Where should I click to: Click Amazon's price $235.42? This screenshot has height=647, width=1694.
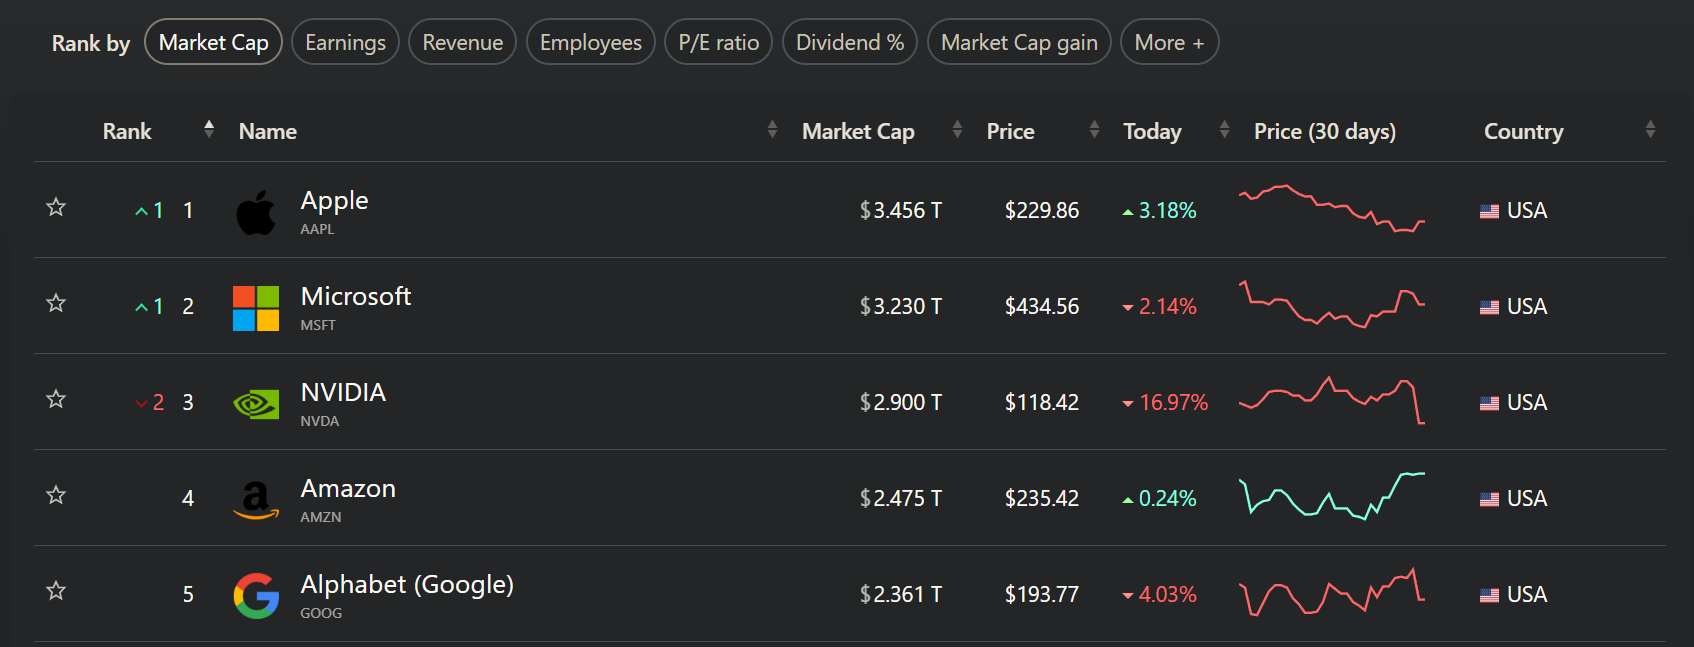[x=1042, y=499]
